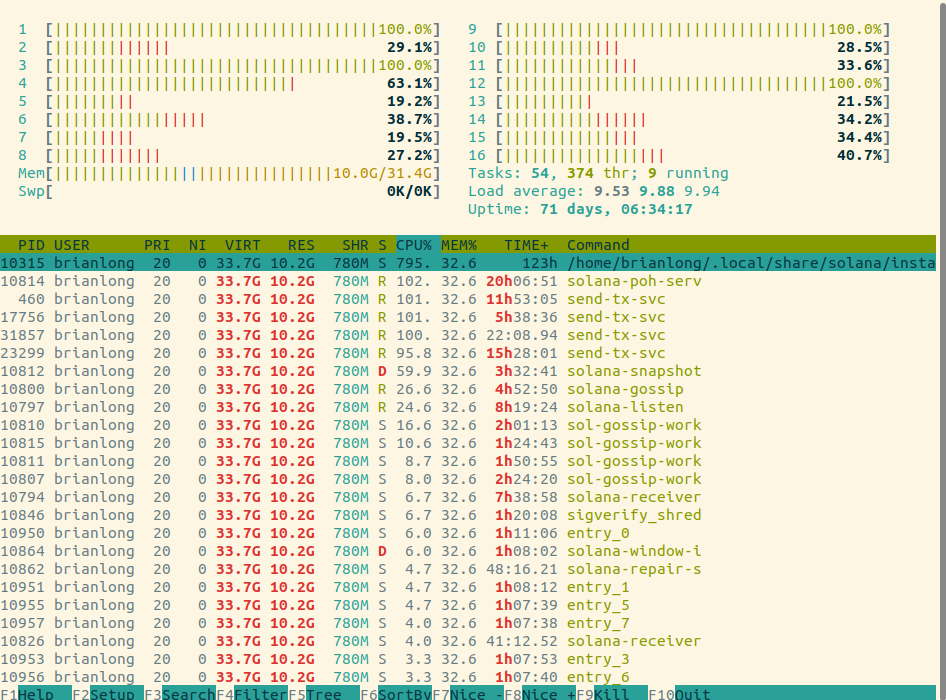Click the CPU 9 meter at 100.0%
Screen dimensions: 946x700
click(679, 30)
